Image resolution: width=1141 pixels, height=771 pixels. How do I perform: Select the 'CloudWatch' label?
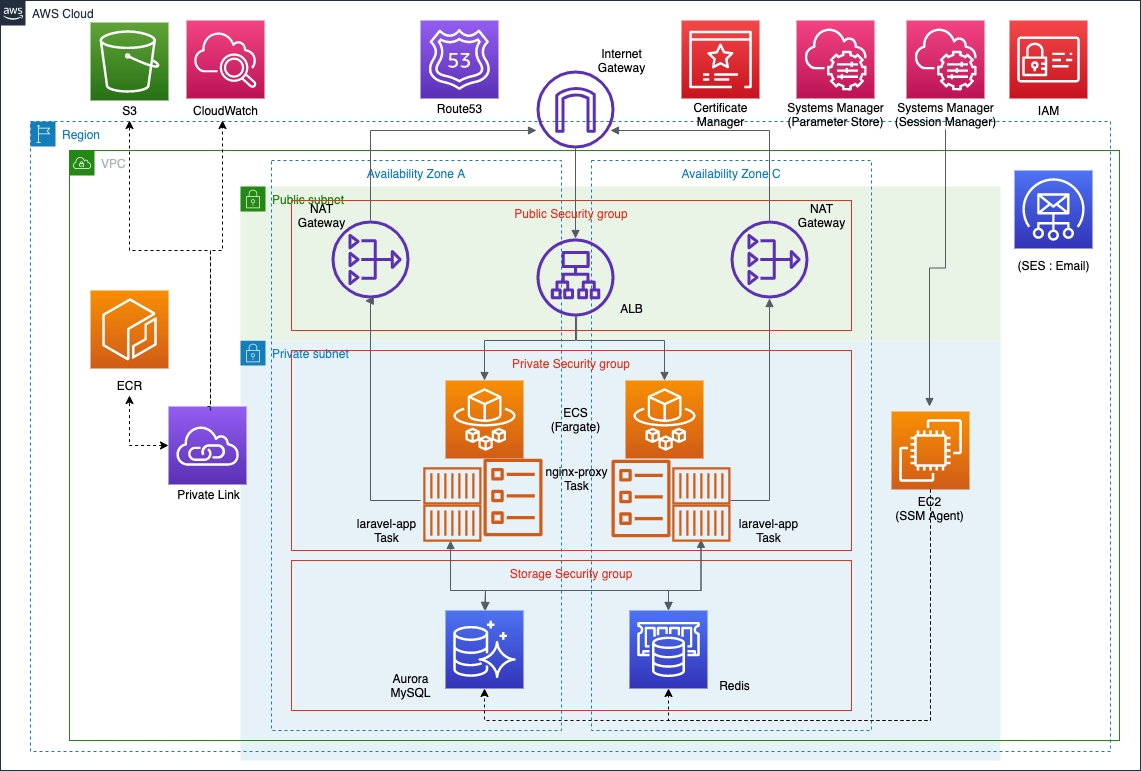[x=225, y=111]
